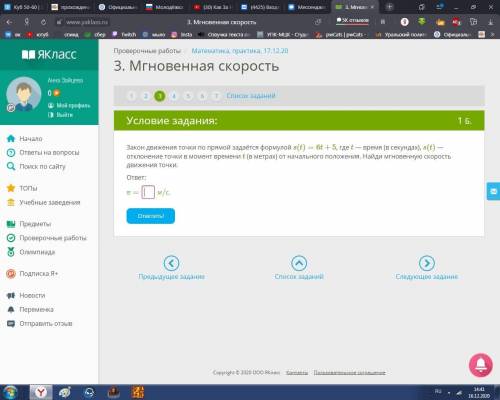Click the taskbar clock
This screenshot has width=500, height=400.
point(479,392)
